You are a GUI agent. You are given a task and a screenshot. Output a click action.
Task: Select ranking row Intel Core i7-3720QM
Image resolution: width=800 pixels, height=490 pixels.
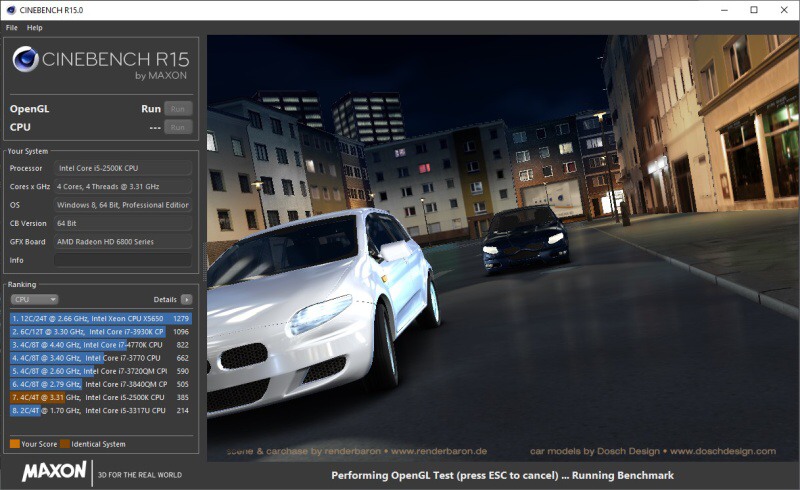click(101, 371)
